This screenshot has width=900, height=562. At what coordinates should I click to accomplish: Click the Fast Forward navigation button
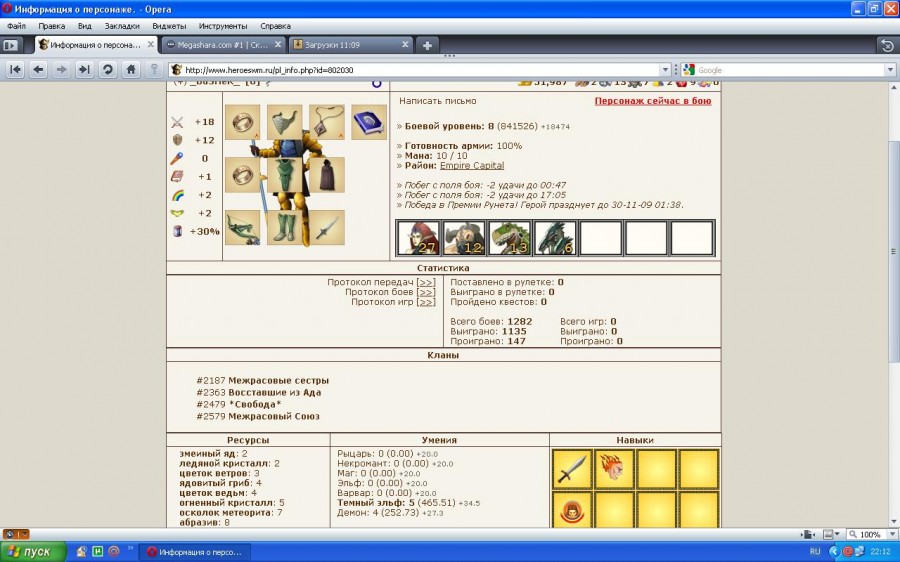click(84, 69)
